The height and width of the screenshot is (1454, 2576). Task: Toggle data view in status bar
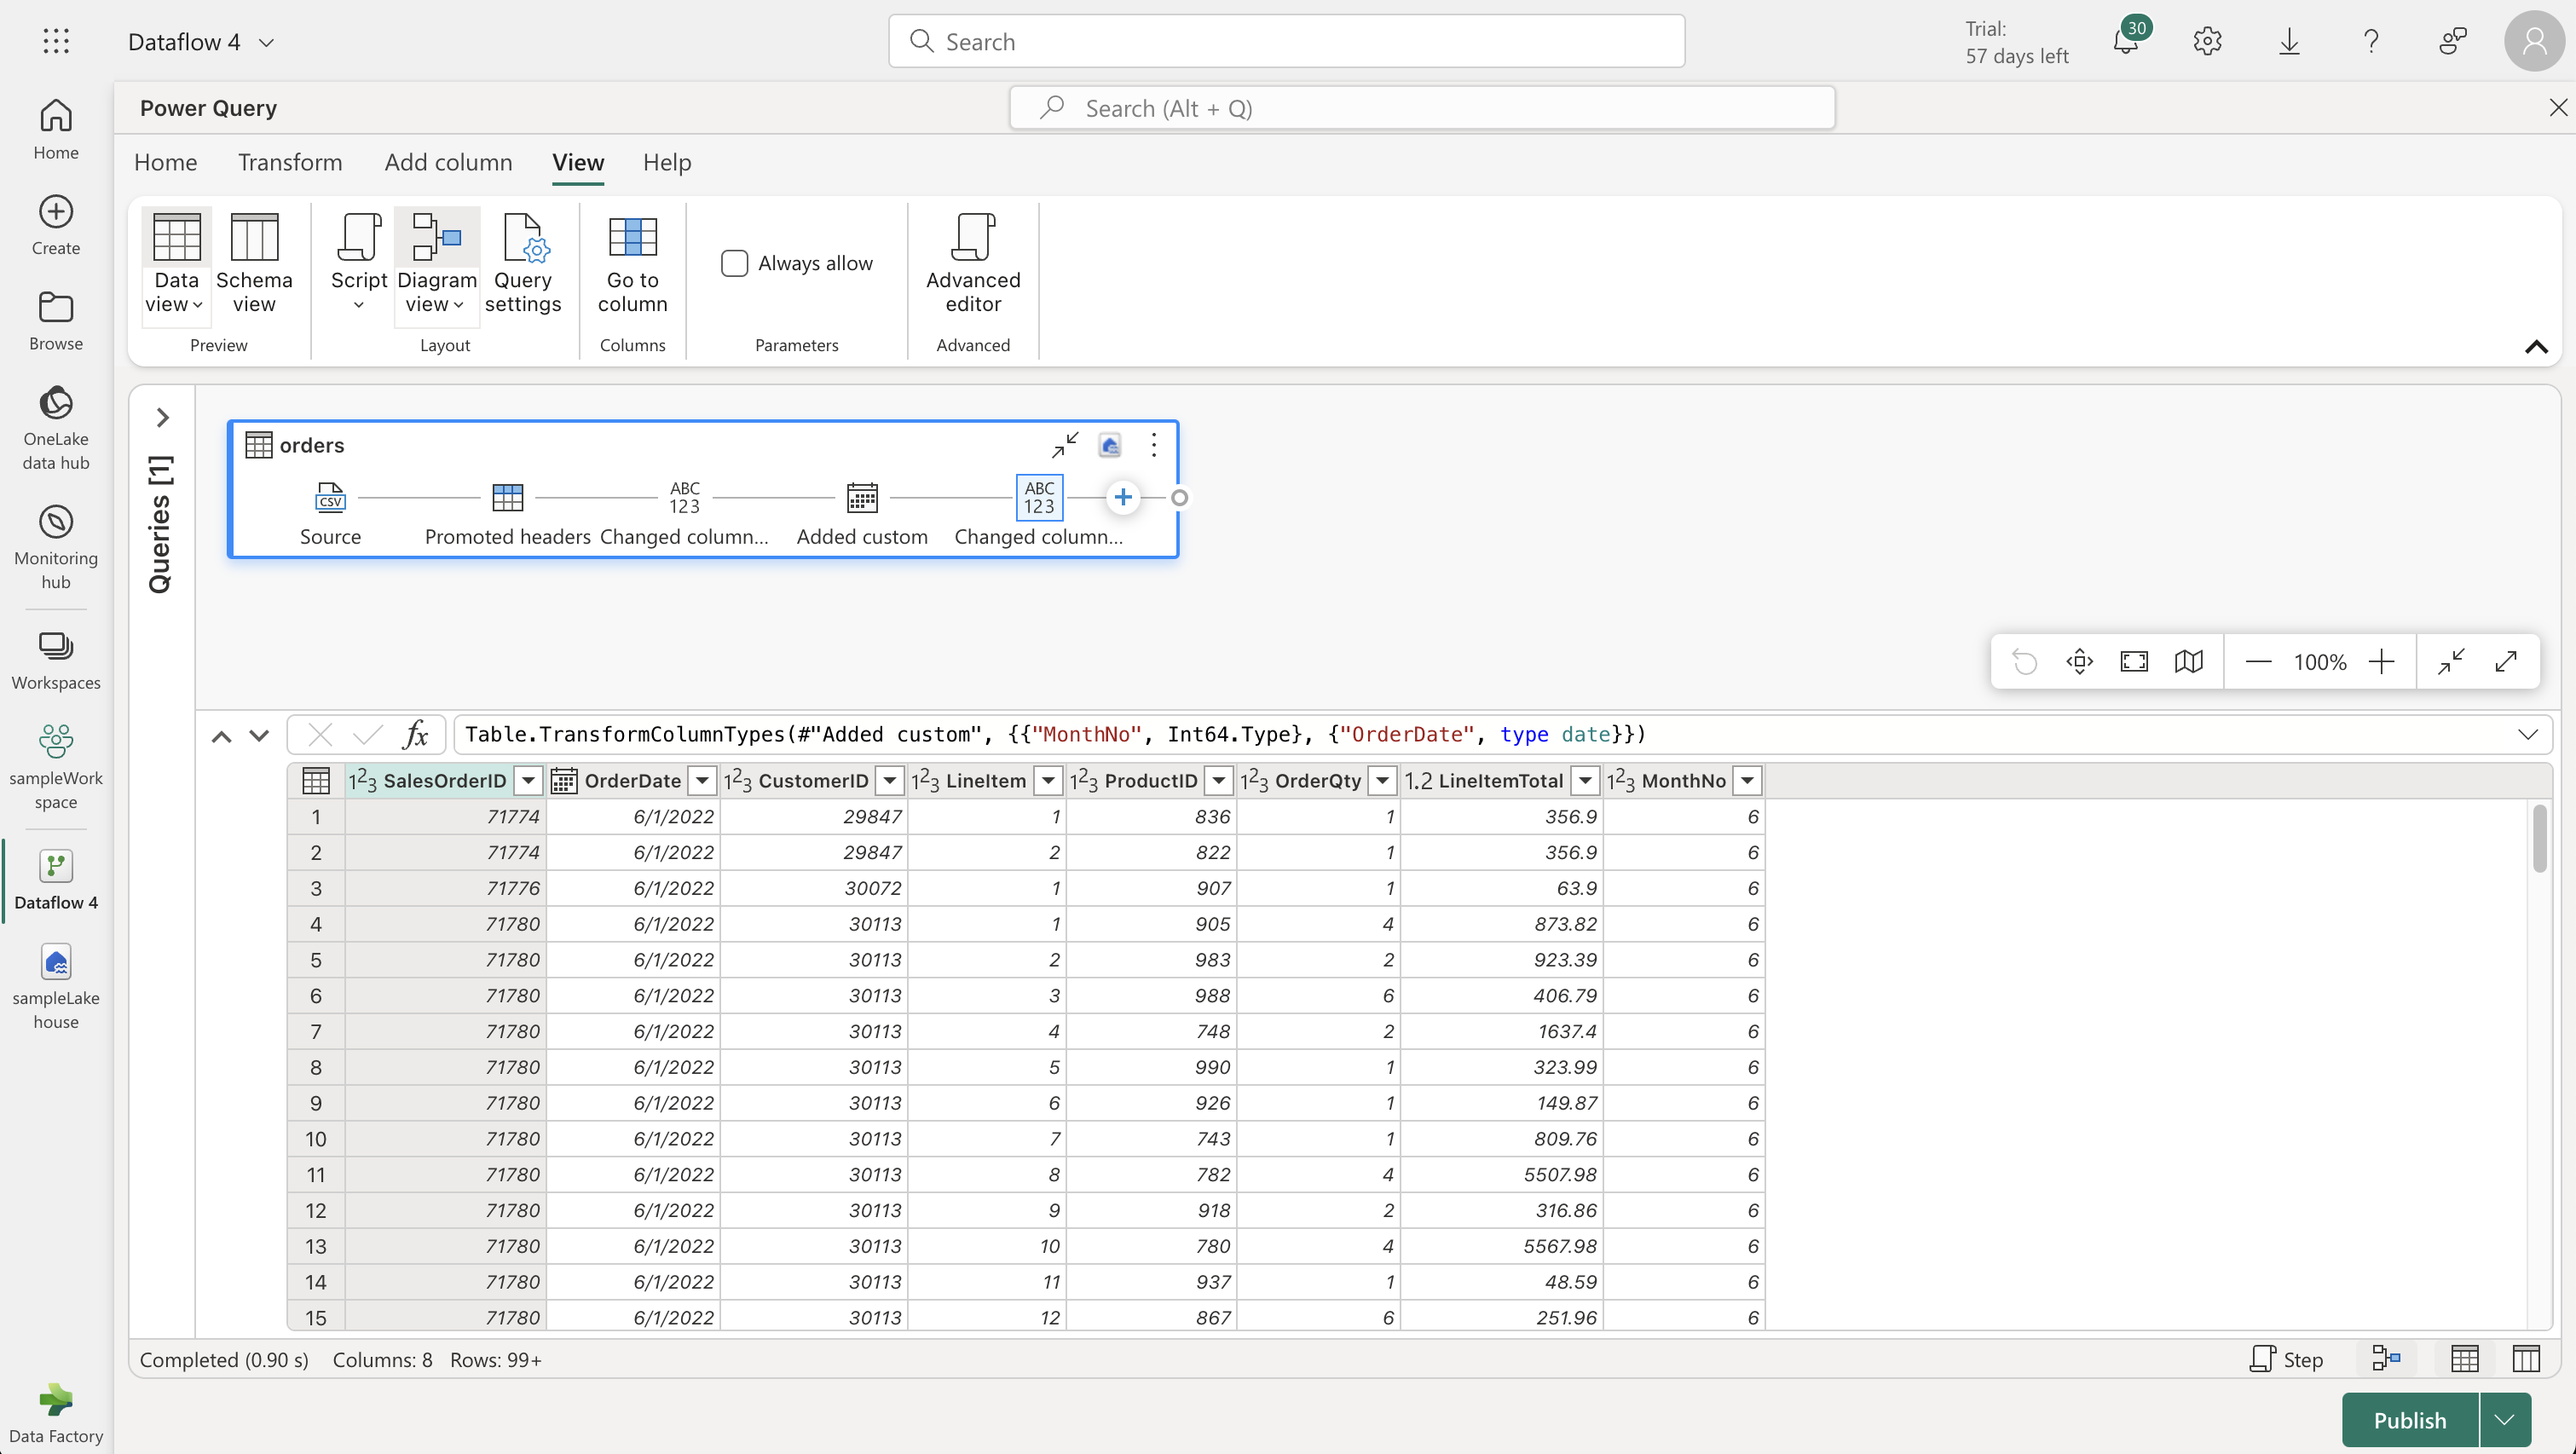tap(2465, 1358)
